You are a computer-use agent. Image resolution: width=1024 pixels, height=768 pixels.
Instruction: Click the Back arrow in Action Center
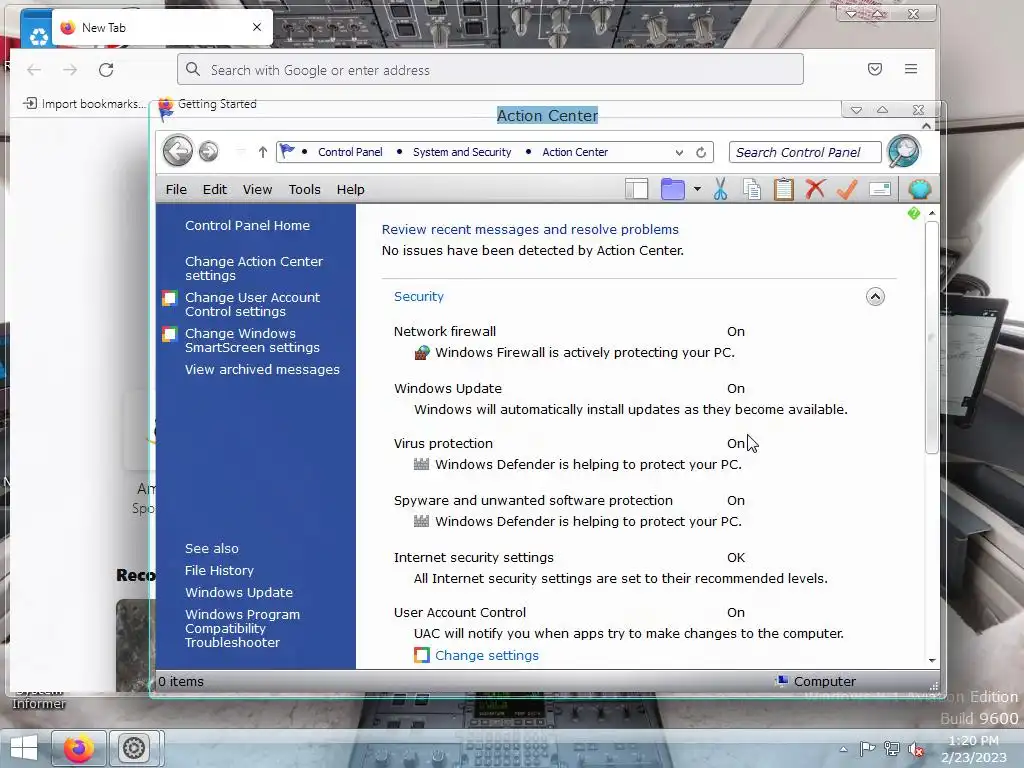177,152
